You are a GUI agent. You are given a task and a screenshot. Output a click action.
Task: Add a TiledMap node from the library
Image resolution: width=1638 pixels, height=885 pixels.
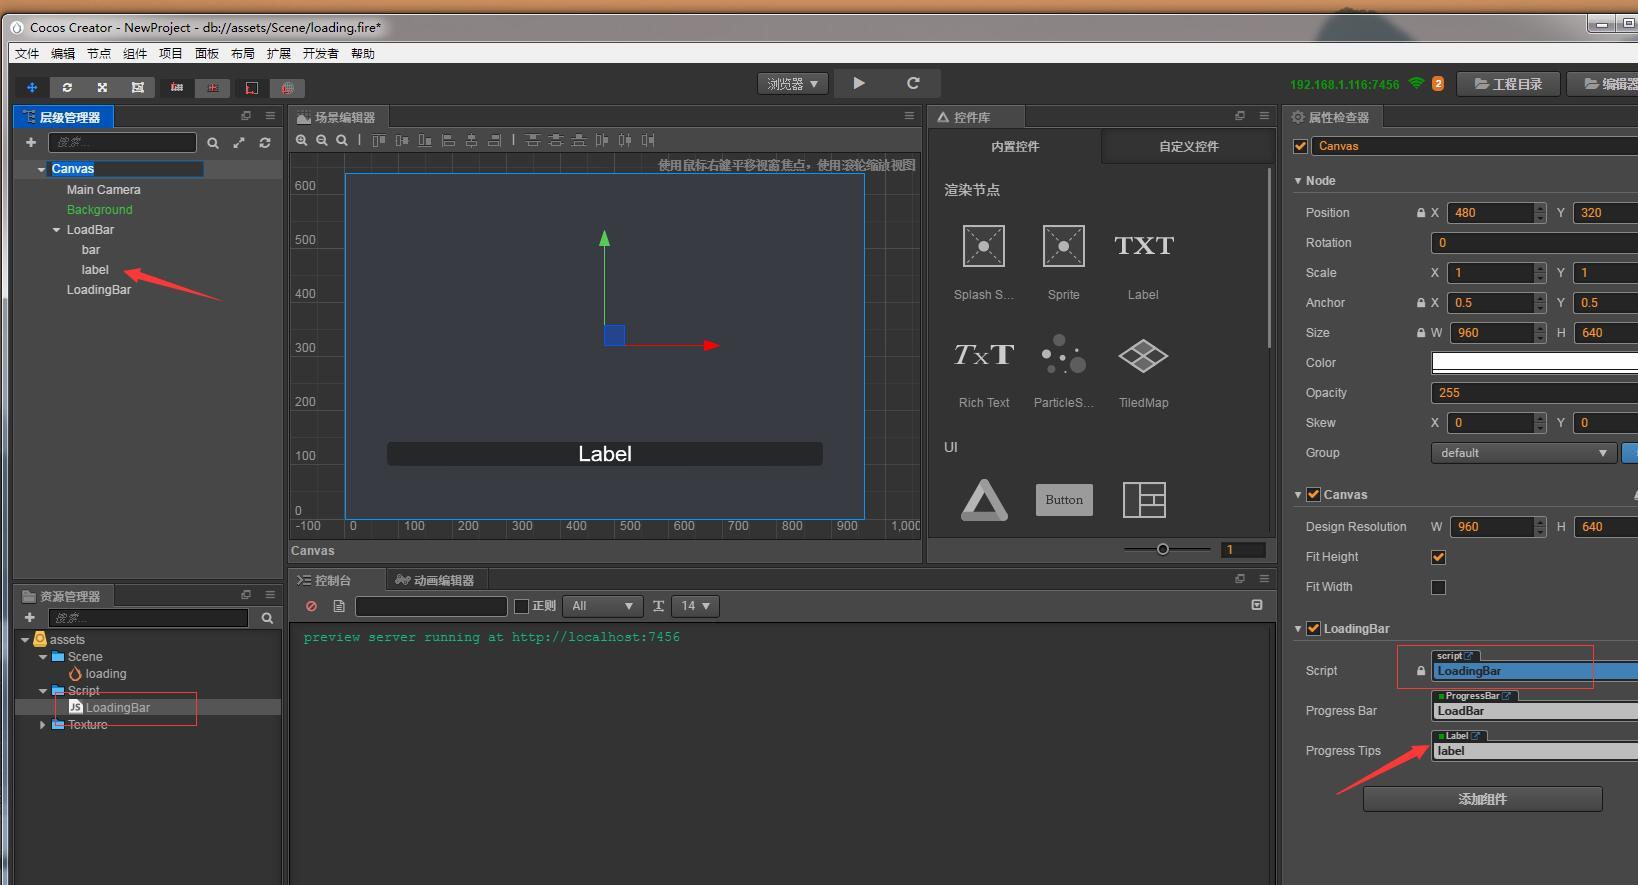1143,372
